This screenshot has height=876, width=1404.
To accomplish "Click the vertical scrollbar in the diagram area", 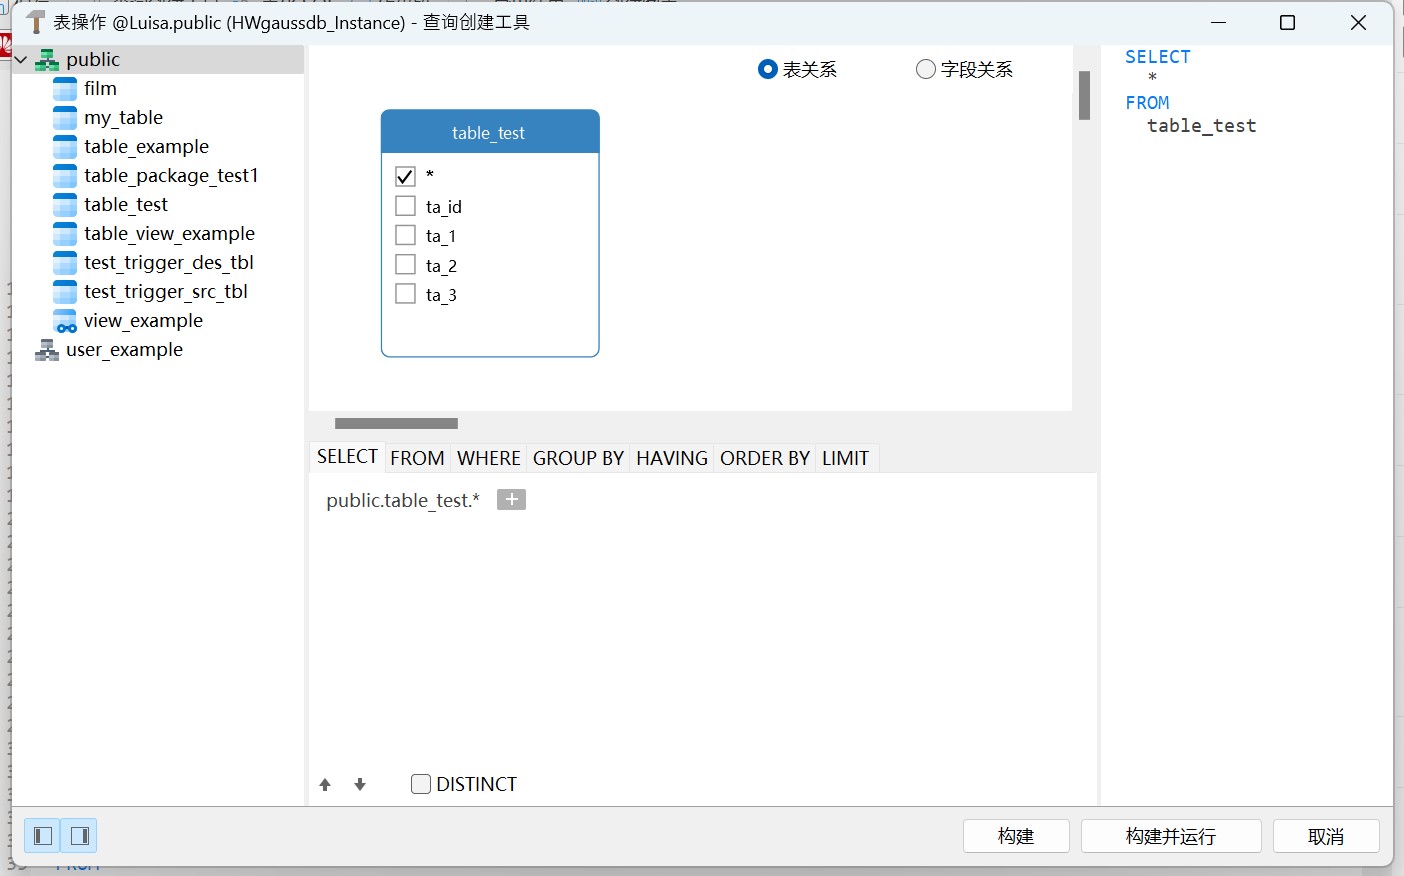I will tap(1085, 96).
